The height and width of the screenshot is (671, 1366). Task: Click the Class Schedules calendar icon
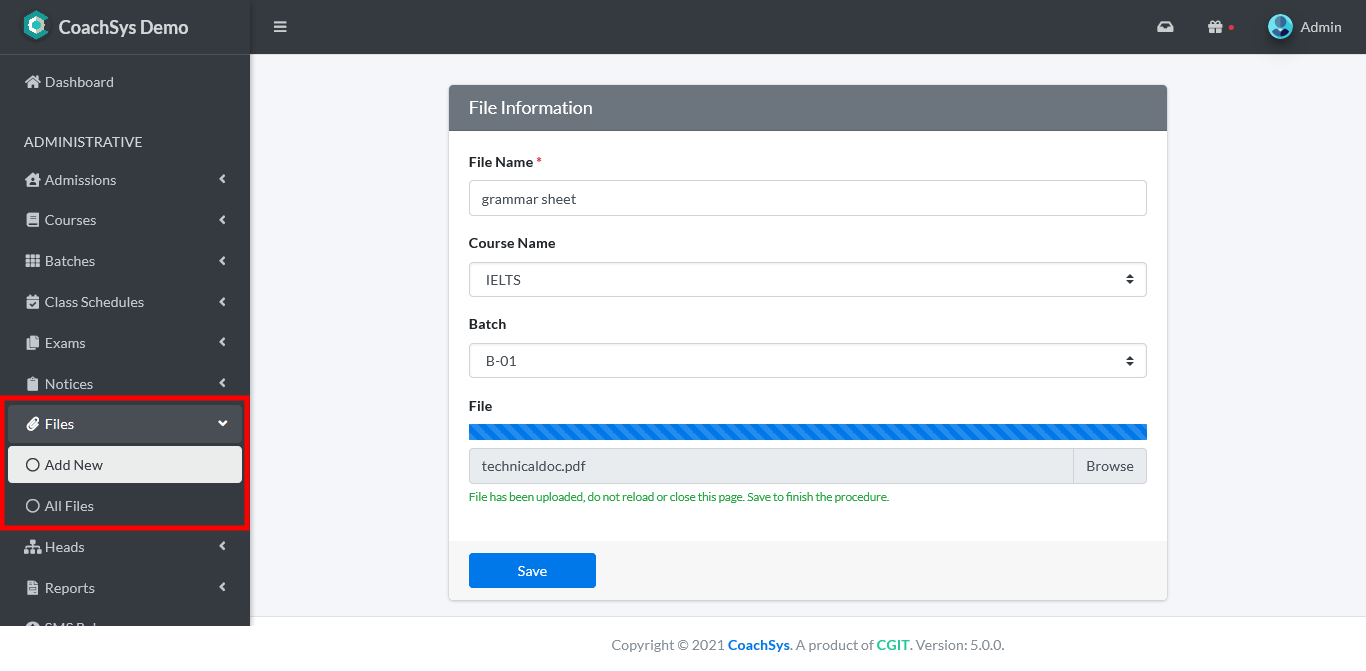click(x=33, y=302)
